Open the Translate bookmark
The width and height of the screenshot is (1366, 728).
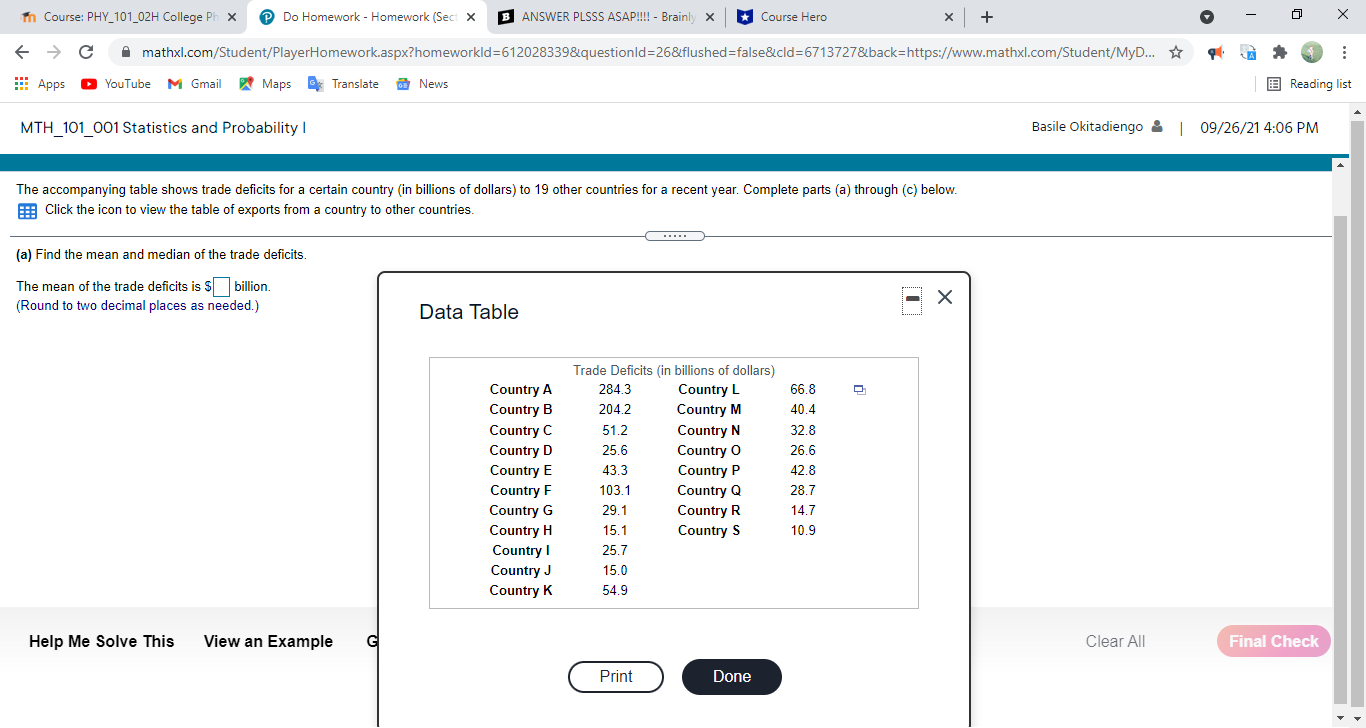tap(343, 84)
